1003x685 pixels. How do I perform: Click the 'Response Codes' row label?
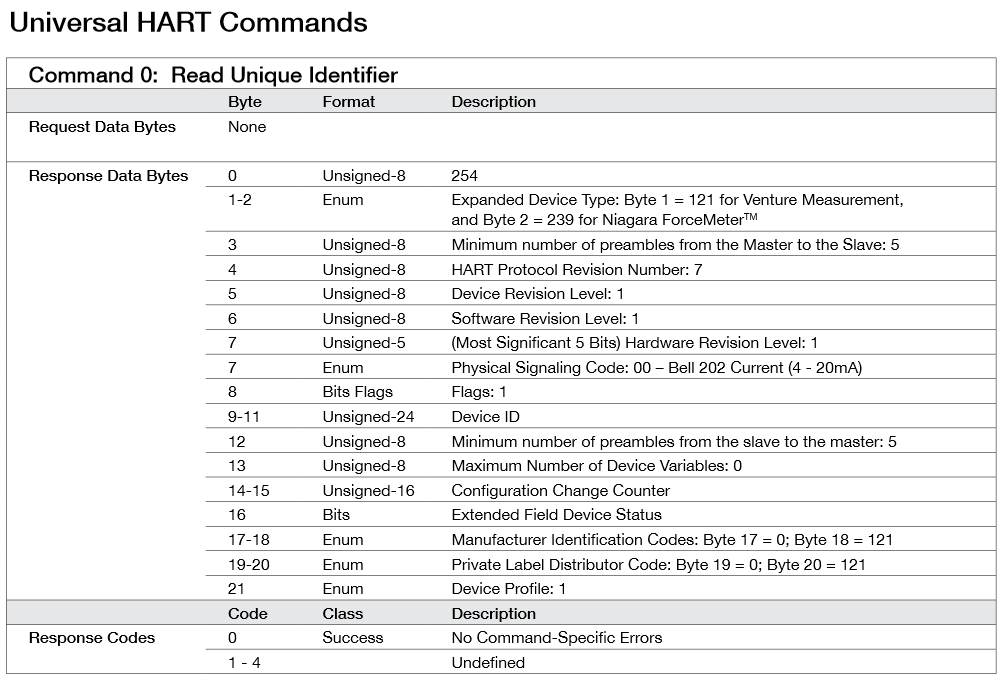[92, 638]
